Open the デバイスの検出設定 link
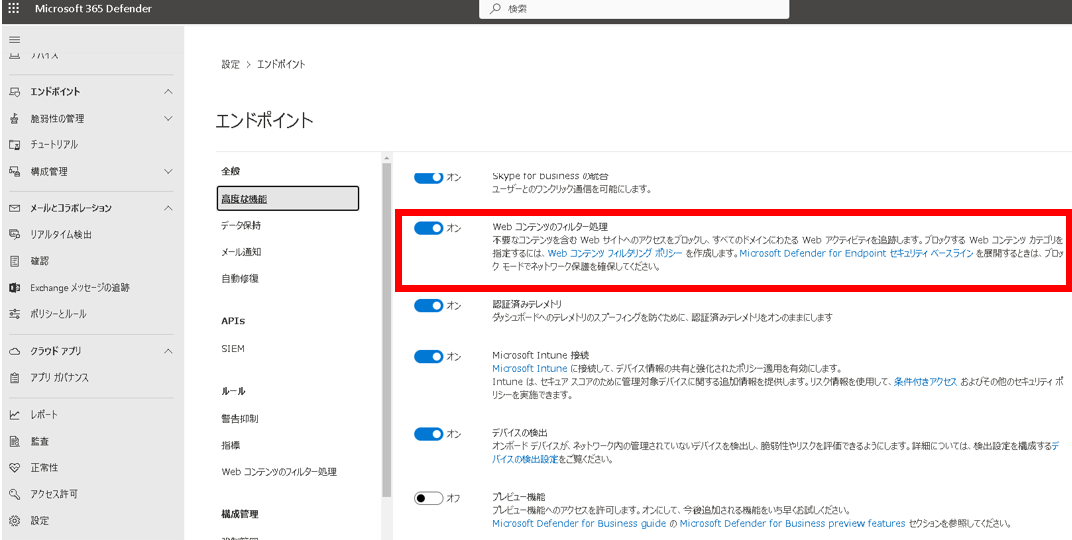The width and height of the screenshot is (1072, 540). (x=776, y=453)
